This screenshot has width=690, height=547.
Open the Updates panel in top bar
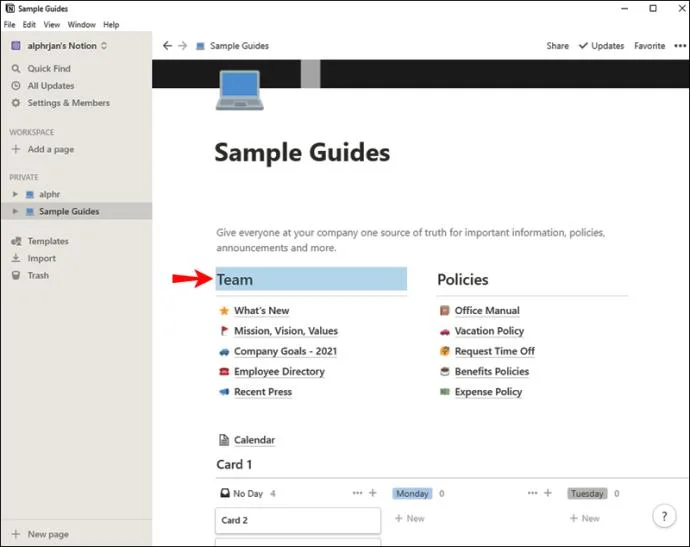coord(602,46)
